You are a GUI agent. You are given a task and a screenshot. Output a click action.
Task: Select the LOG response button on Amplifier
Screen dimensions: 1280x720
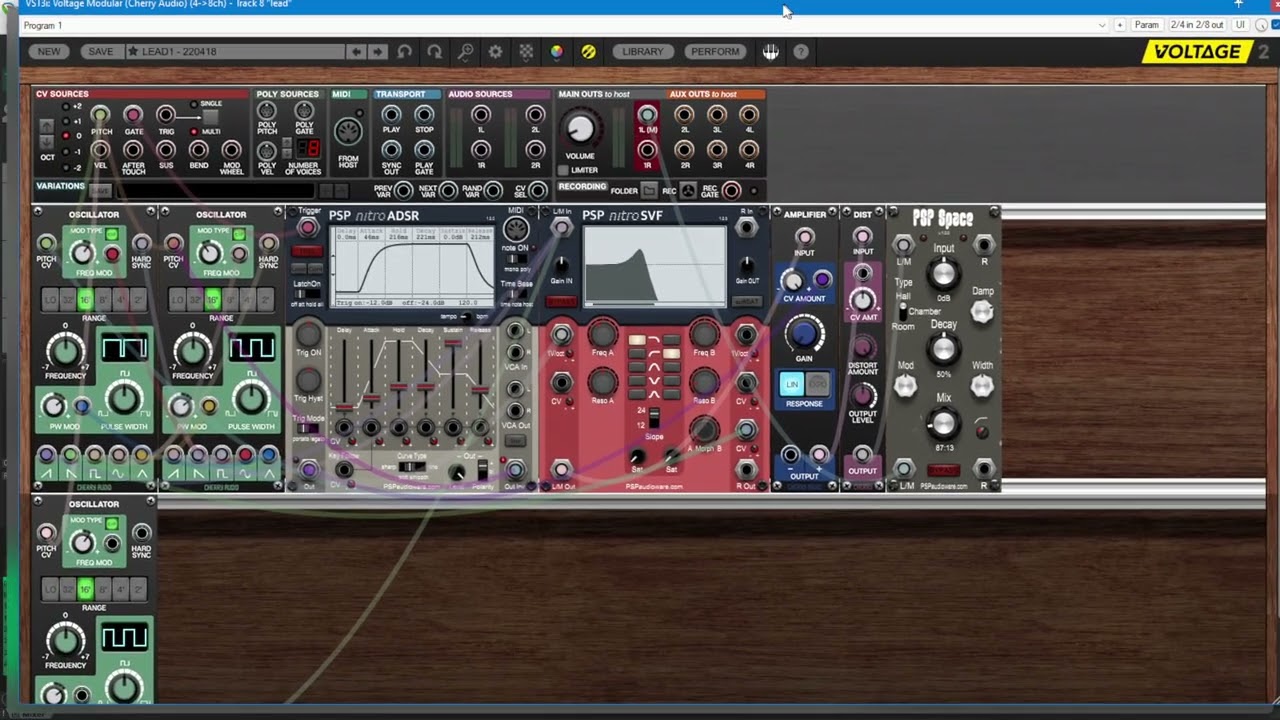click(817, 384)
